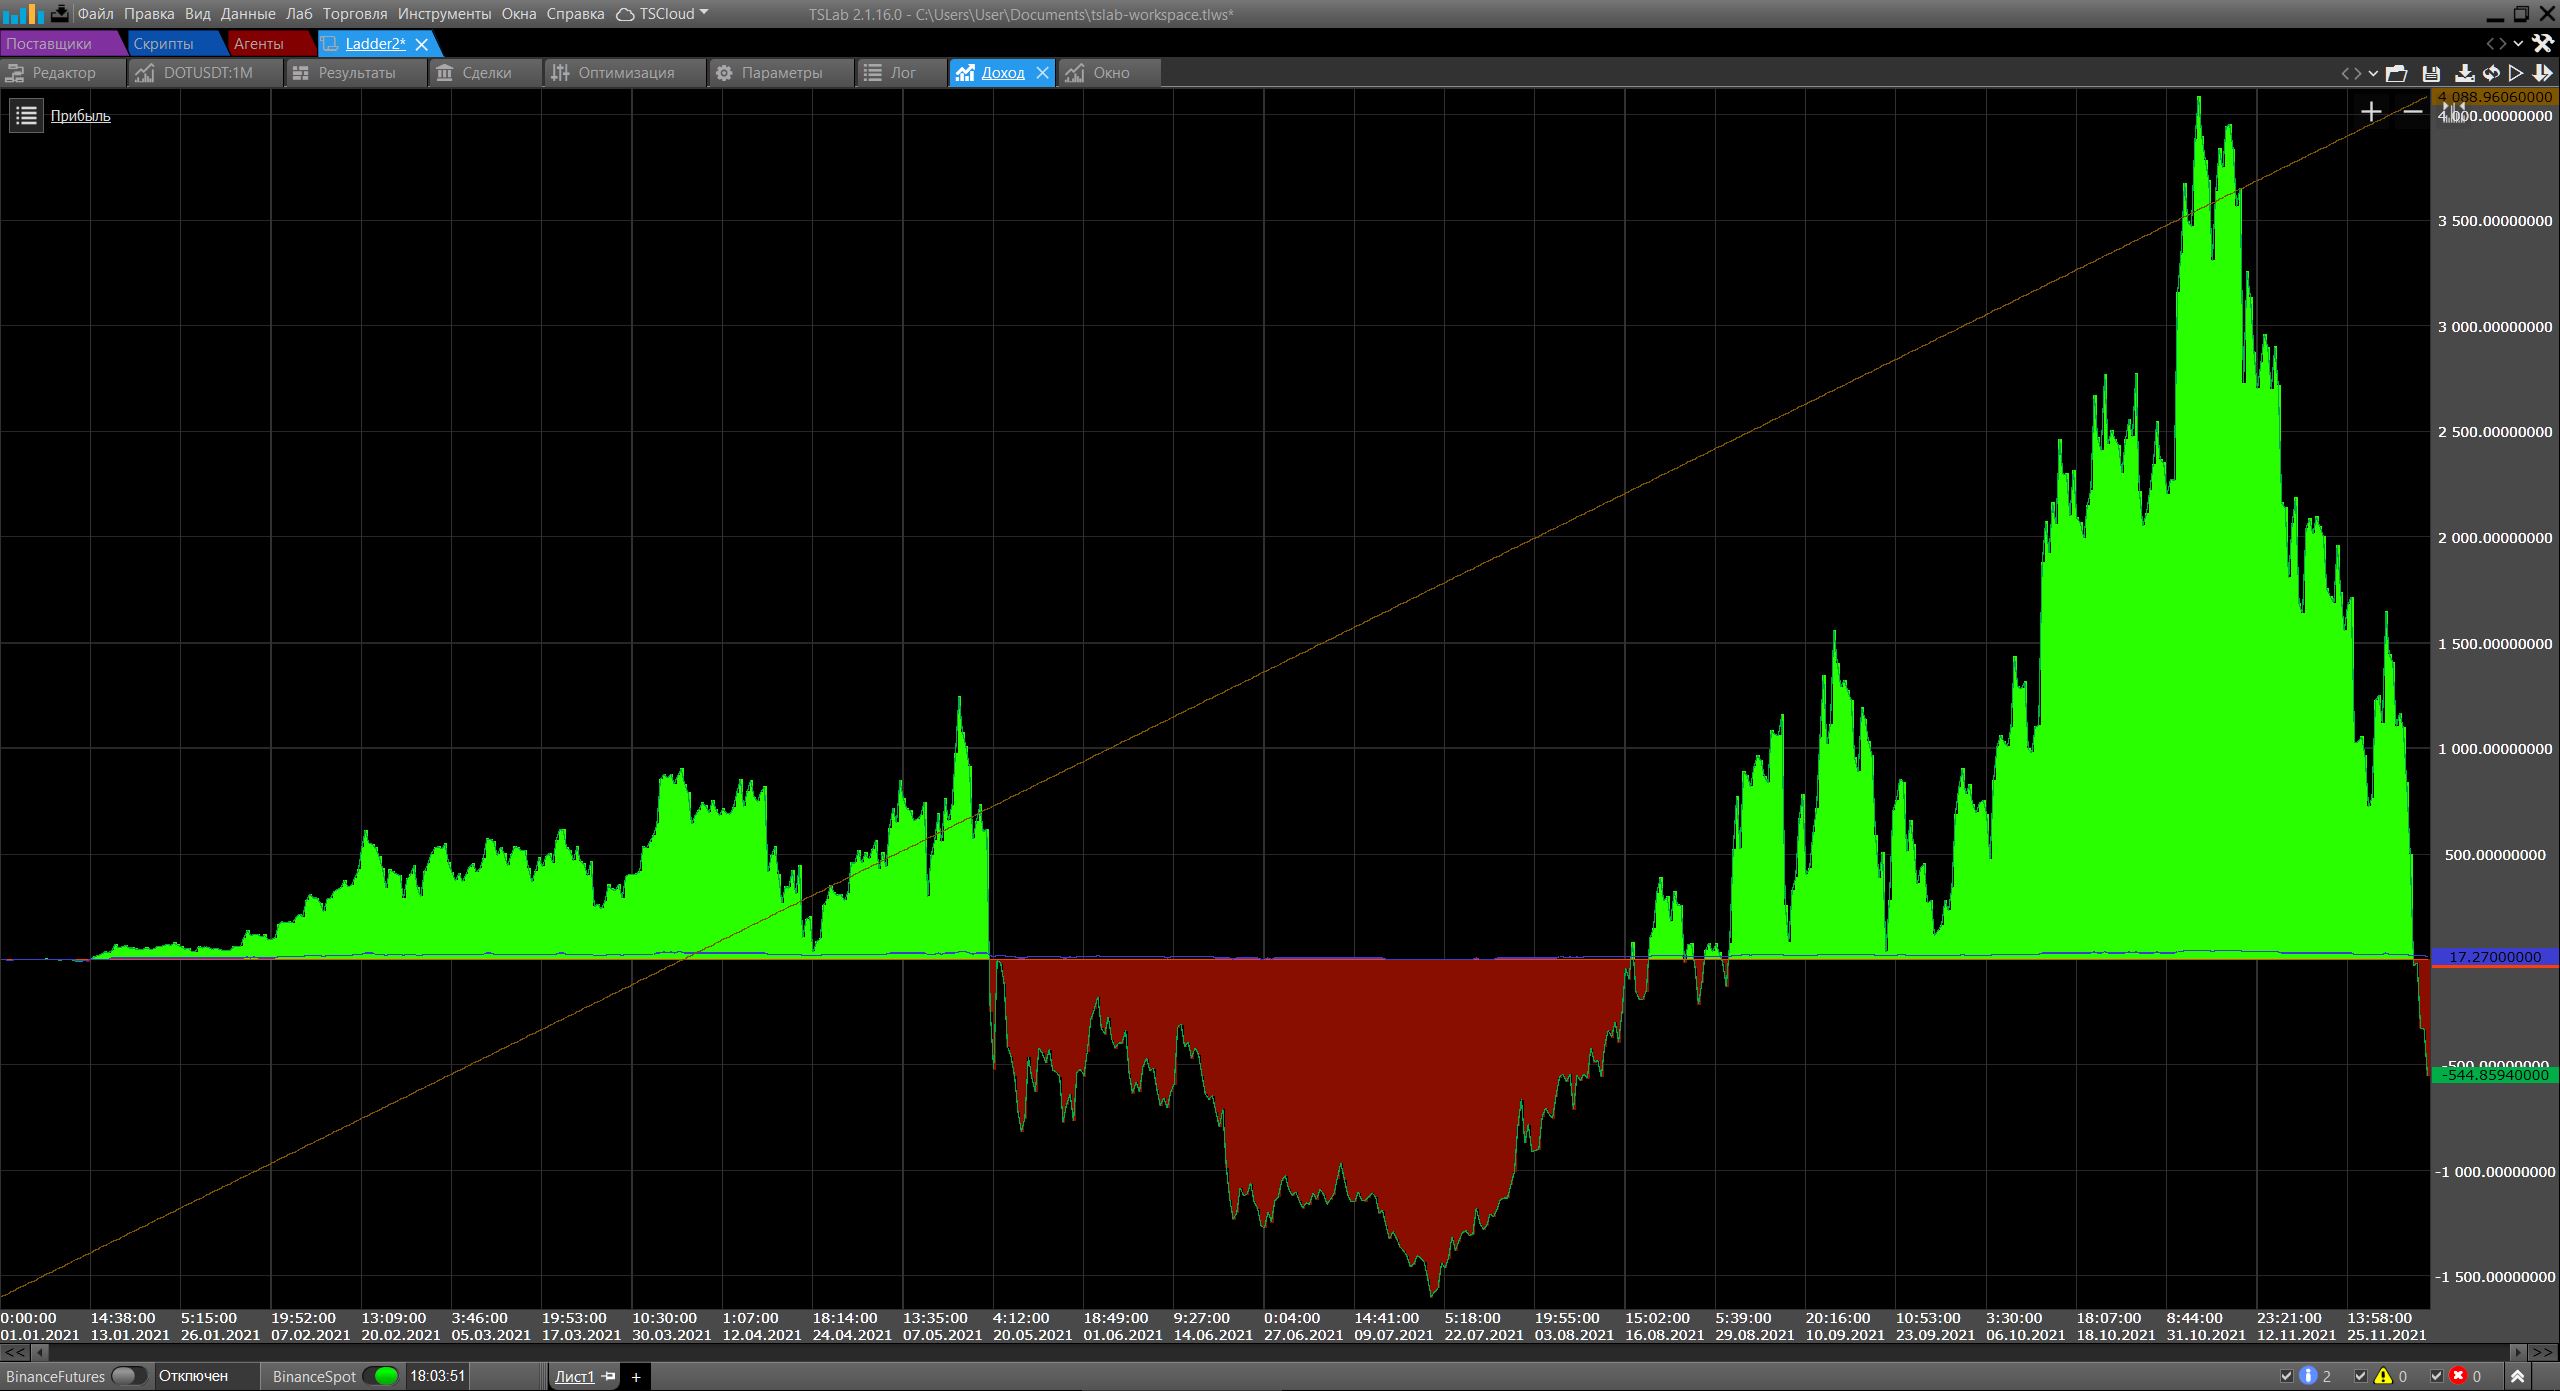2560x1391 pixels.
Task: Toggle the BinanceFutures connection switch
Action: [128, 1376]
